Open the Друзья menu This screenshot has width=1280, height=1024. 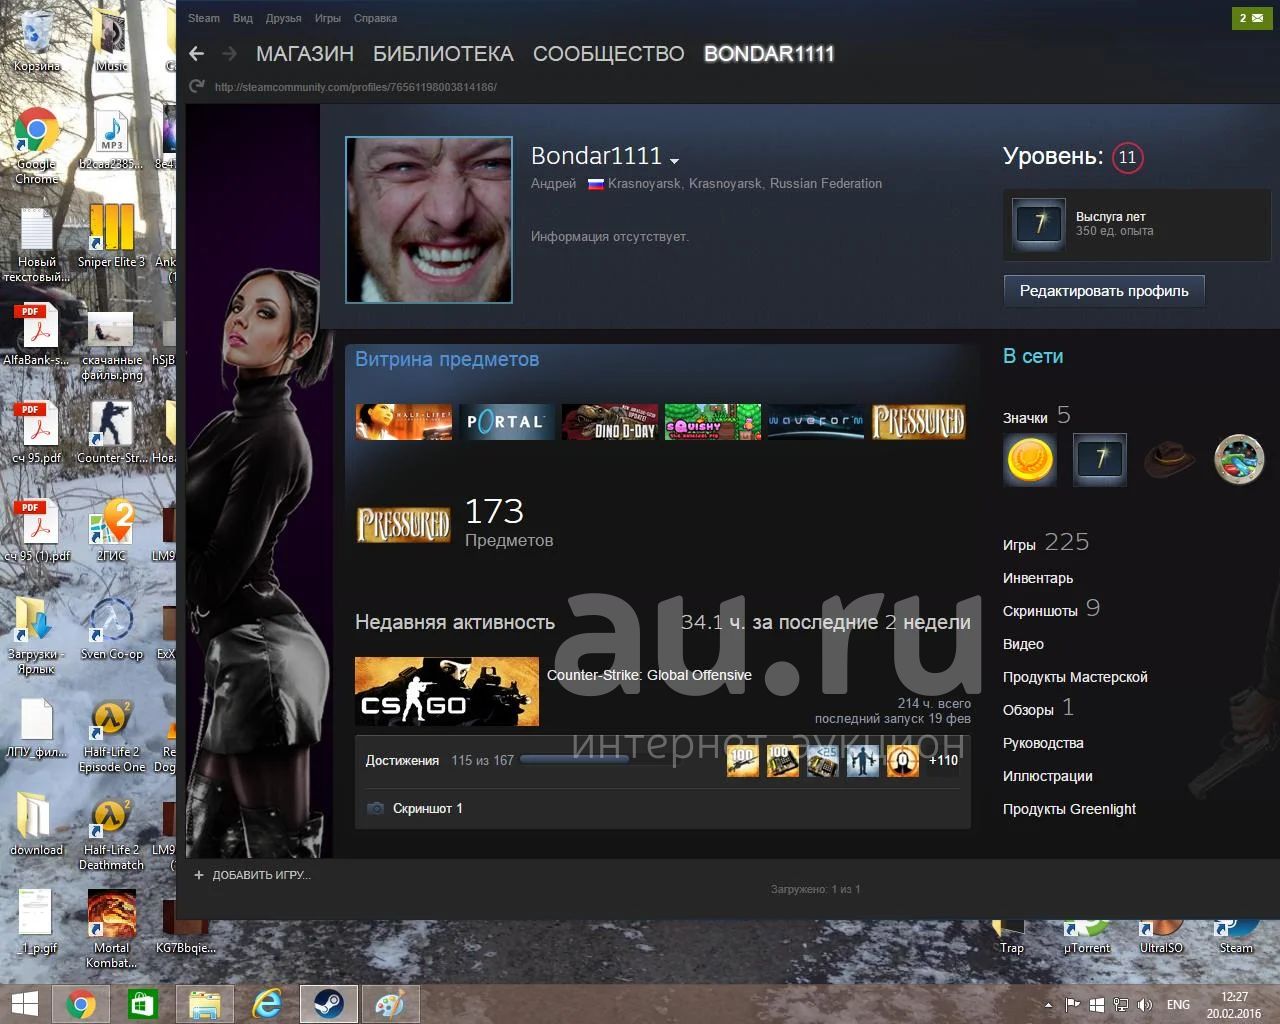pos(284,18)
